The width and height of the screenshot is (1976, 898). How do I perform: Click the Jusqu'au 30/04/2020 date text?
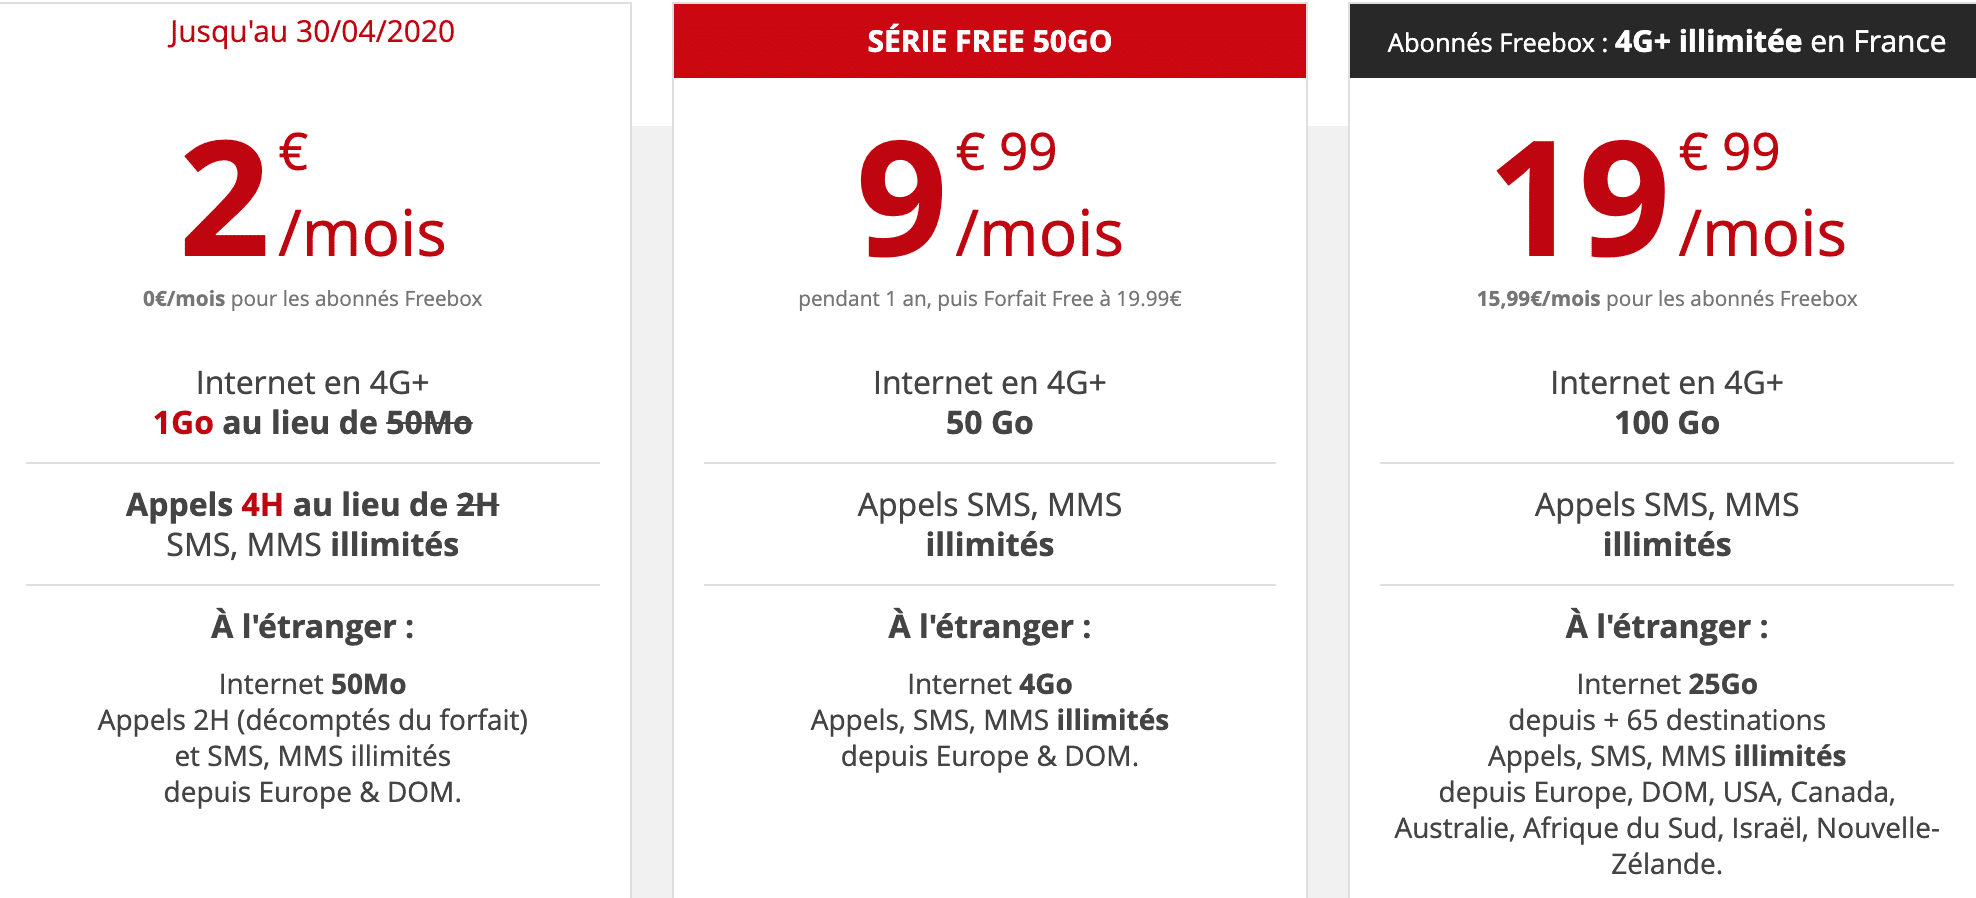pos(312,32)
